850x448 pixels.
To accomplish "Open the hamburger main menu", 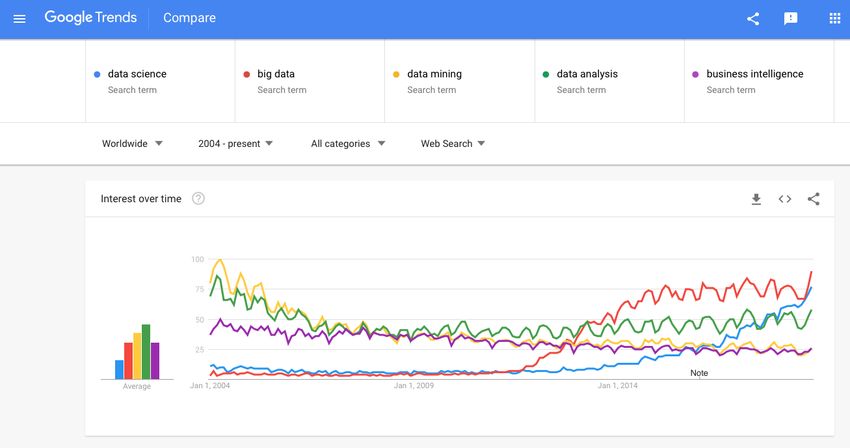I will click(20, 19).
